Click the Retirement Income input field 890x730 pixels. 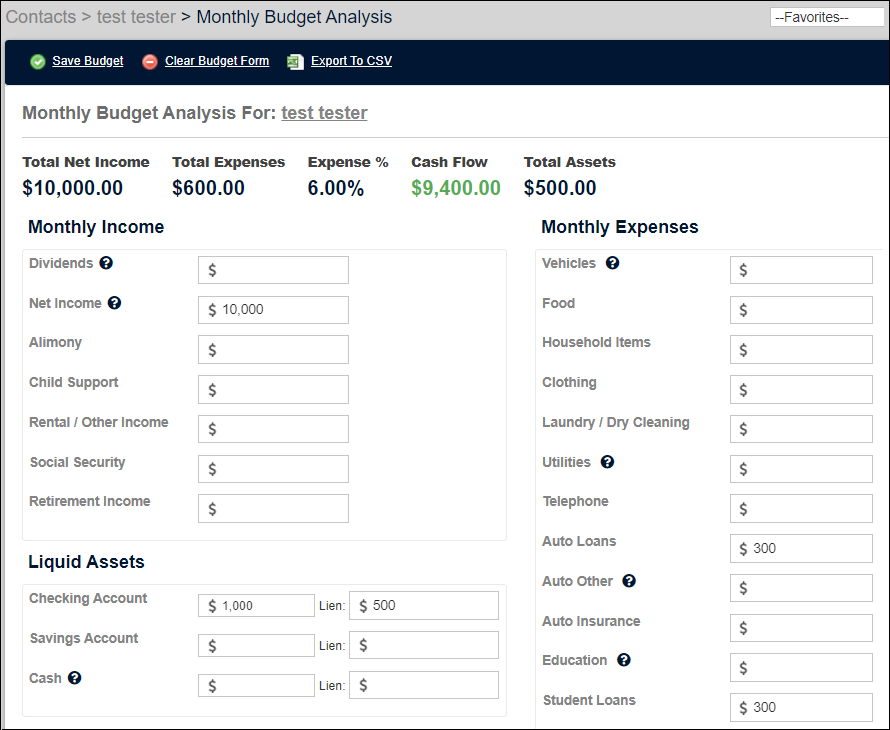273,509
